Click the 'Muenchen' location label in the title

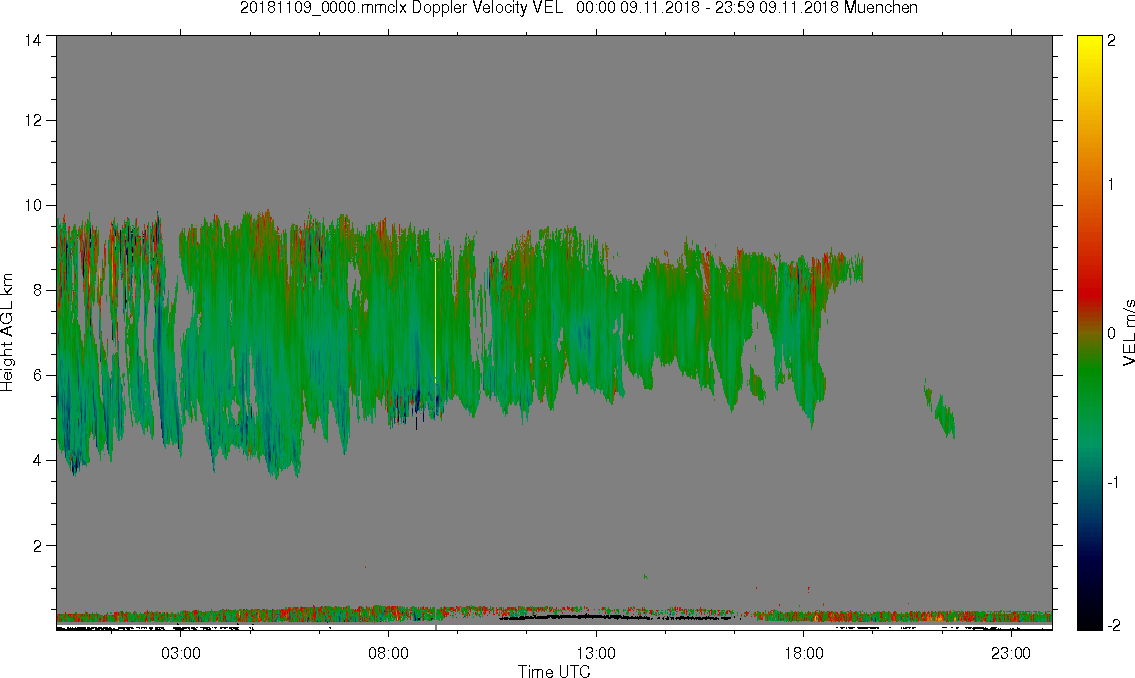[880, 8]
